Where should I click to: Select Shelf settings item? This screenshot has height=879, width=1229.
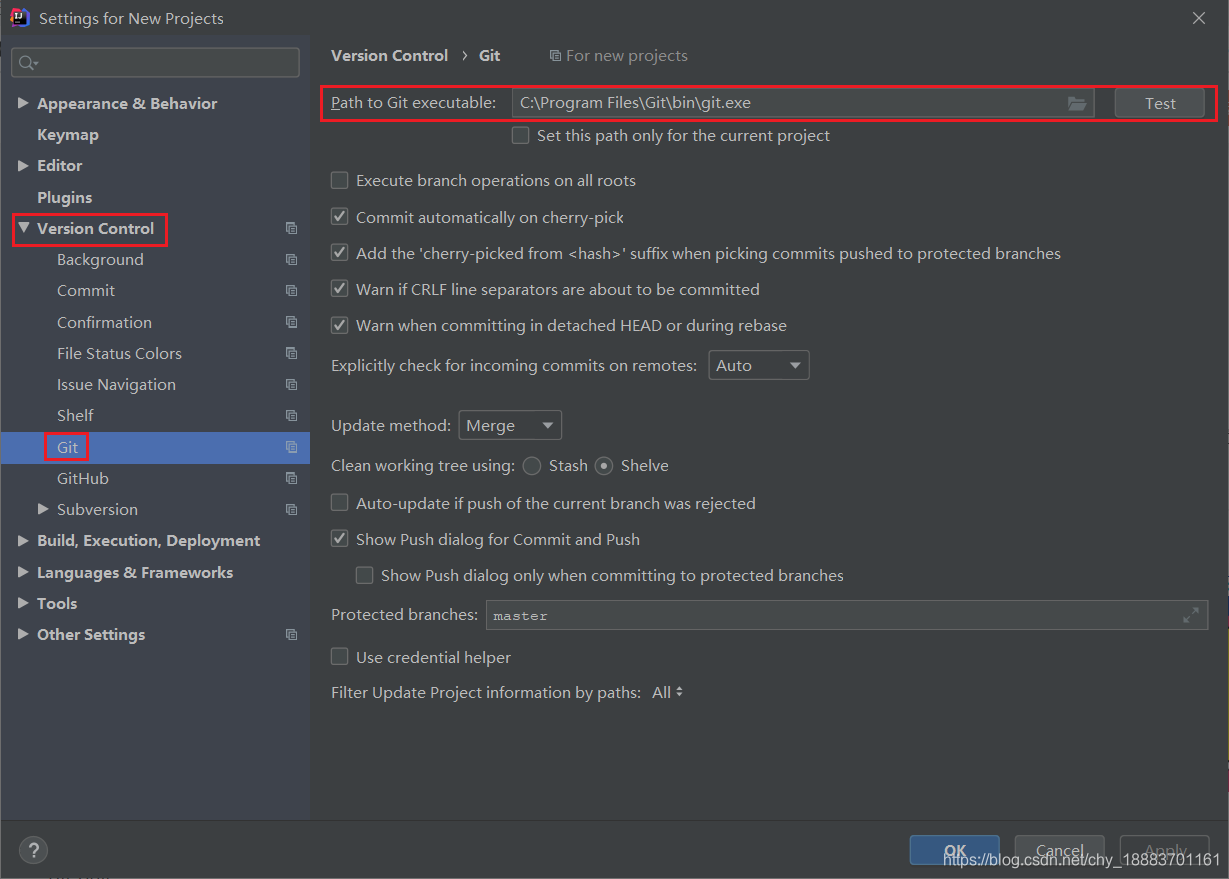(x=75, y=415)
